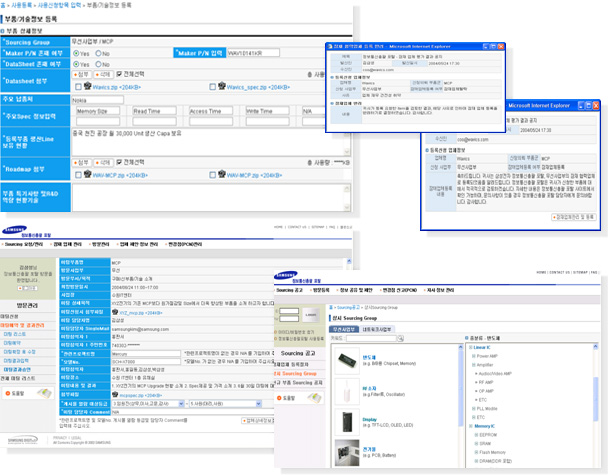Click the production line text area

tap(211, 142)
